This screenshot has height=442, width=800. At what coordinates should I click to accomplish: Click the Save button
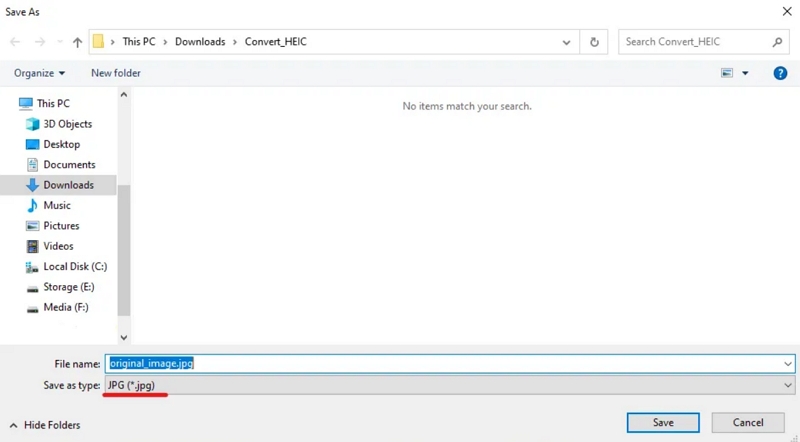coord(663,423)
